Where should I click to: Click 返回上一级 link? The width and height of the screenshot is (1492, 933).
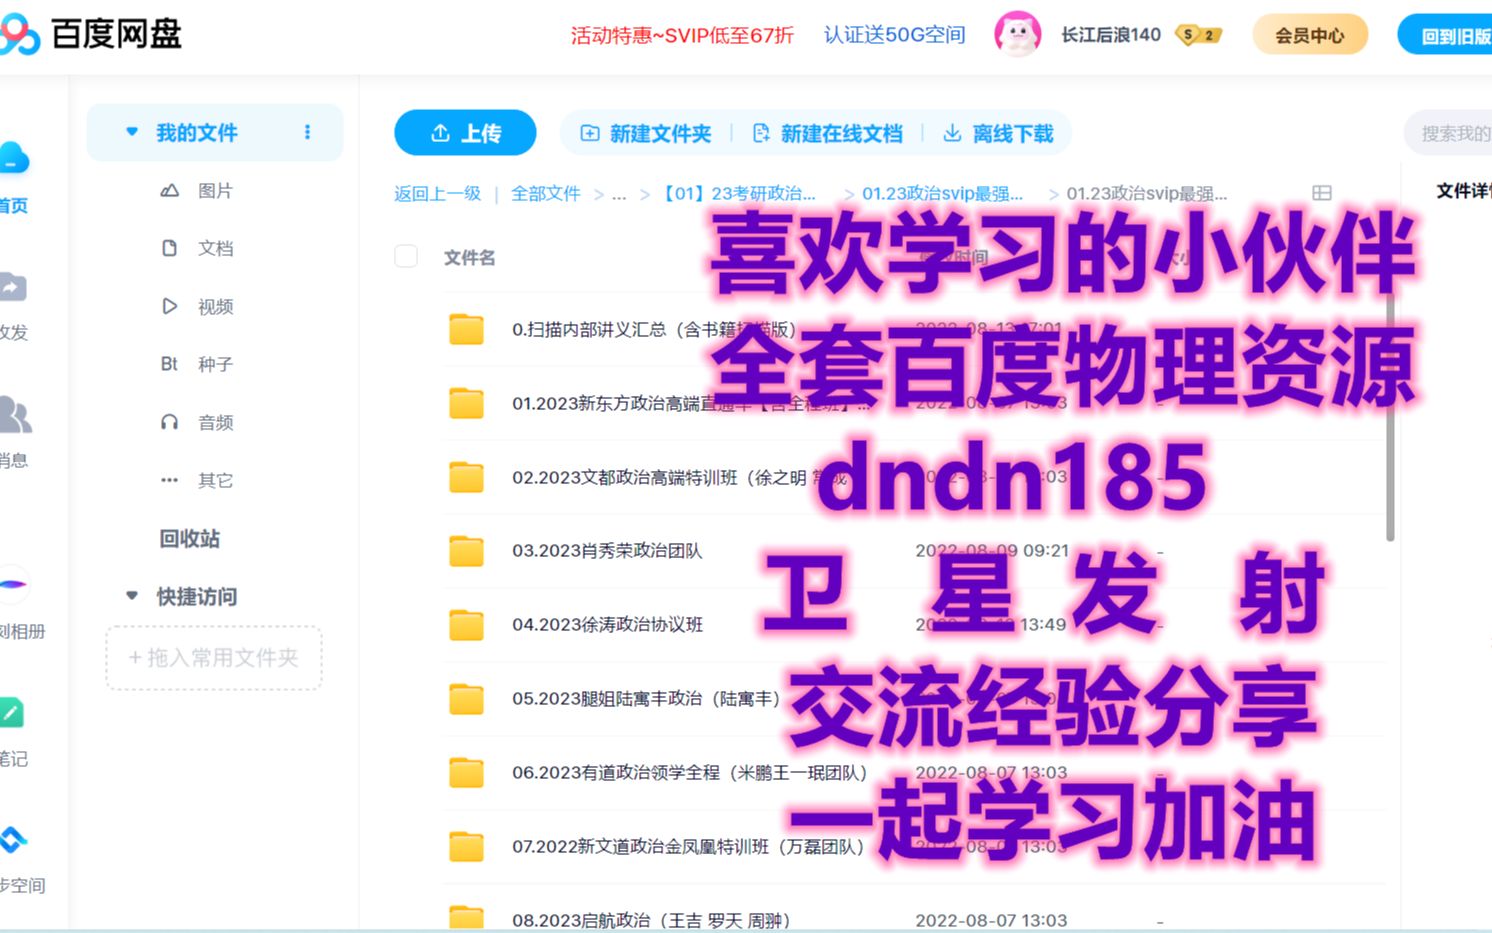click(x=438, y=194)
